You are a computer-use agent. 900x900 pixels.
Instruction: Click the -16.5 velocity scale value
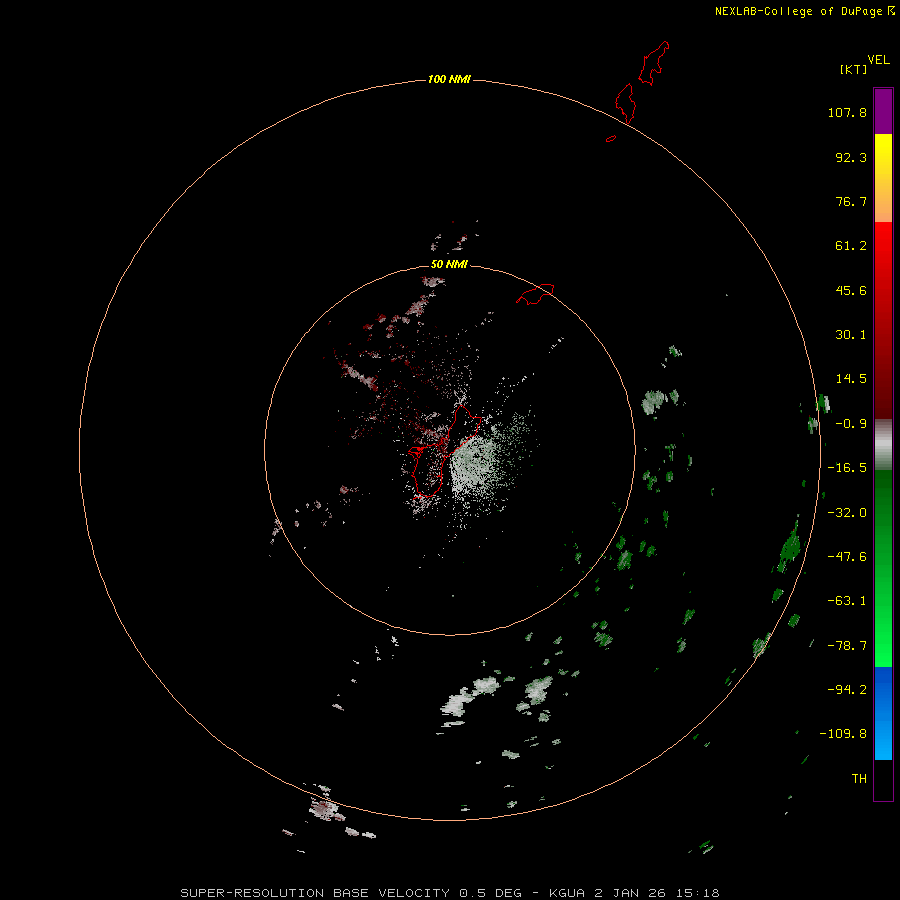(847, 468)
